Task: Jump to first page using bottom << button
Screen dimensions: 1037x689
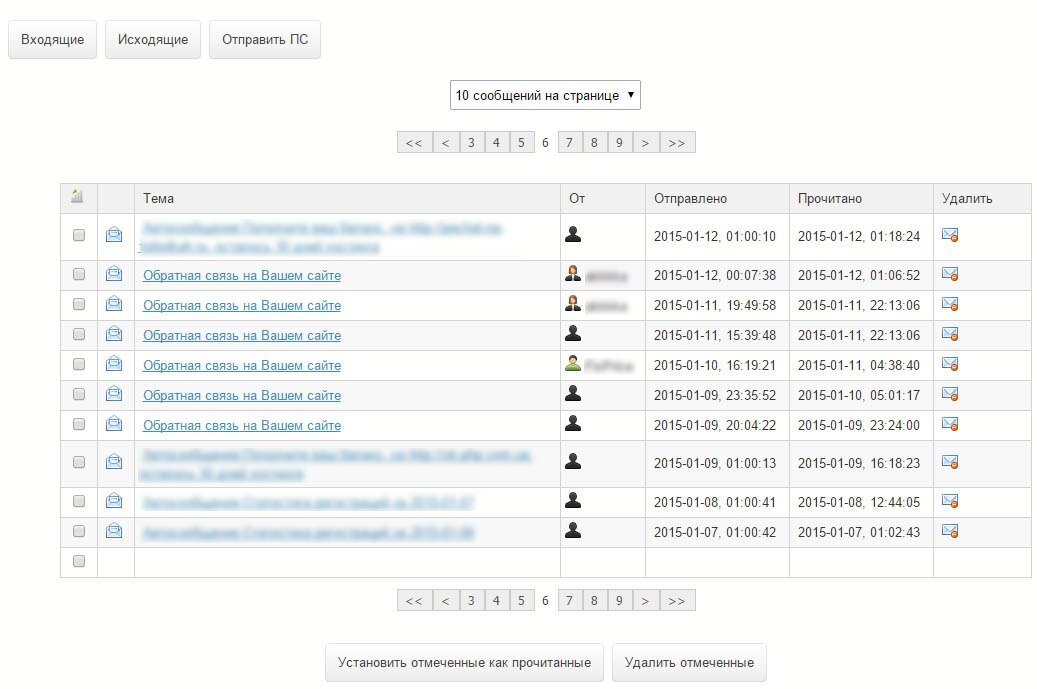Action: point(413,601)
